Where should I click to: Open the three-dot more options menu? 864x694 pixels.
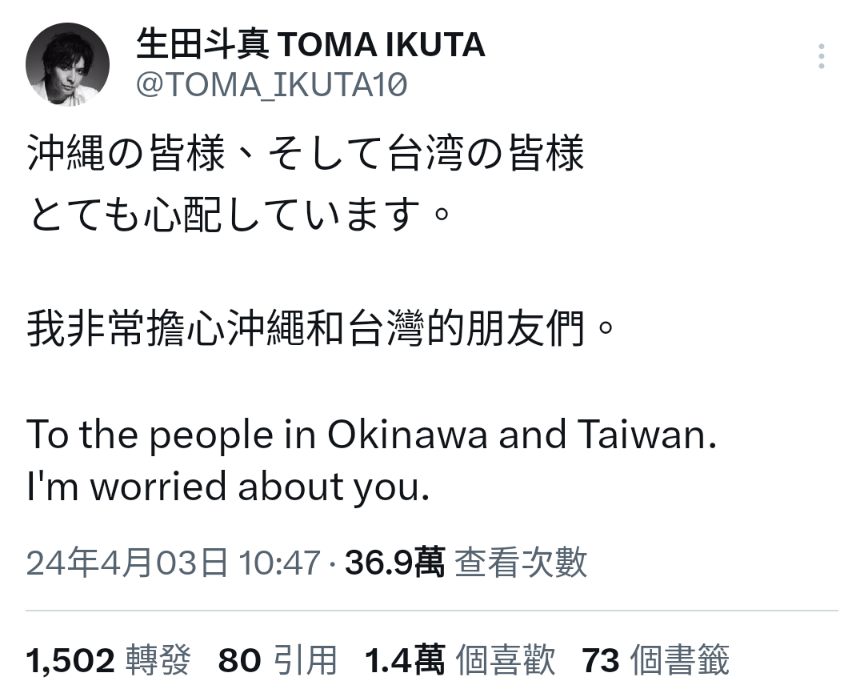[x=821, y=56]
